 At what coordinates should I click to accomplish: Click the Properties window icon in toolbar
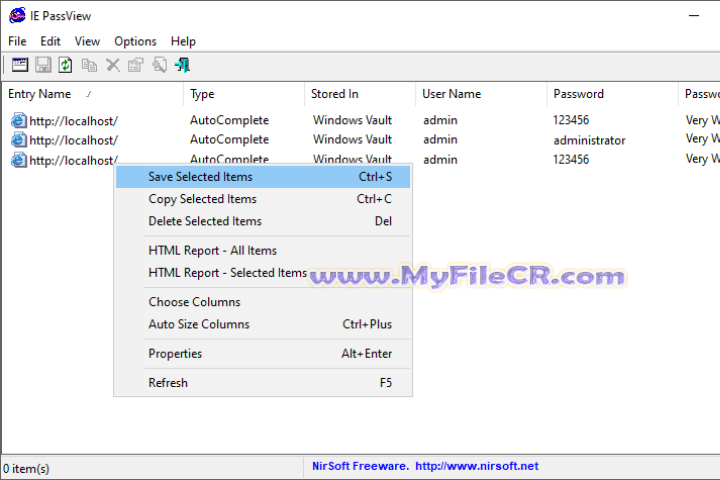click(20, 65)
